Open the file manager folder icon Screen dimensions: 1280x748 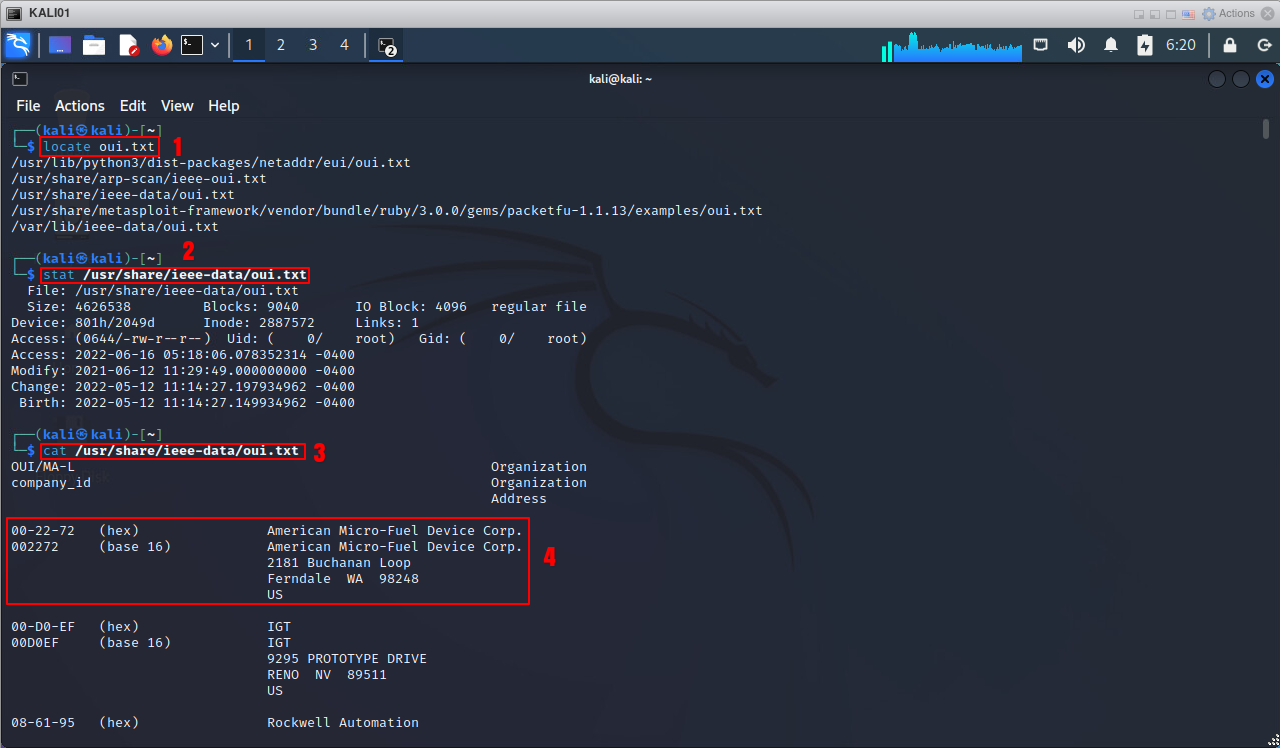click(x=94, y=45)
